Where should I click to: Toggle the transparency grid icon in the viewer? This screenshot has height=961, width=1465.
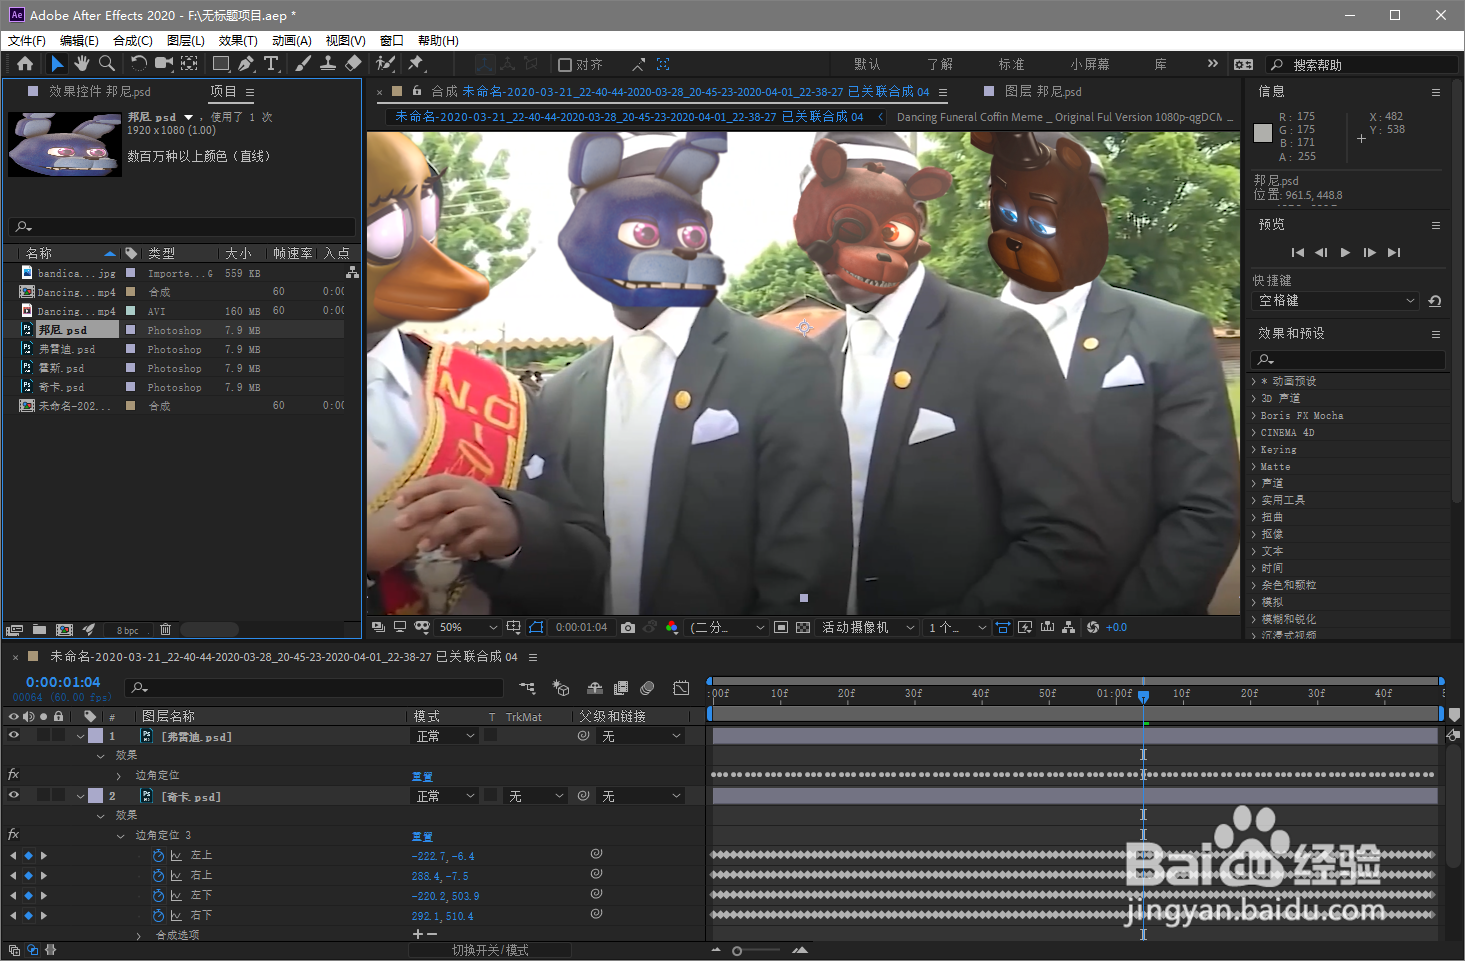click(803, 628)
